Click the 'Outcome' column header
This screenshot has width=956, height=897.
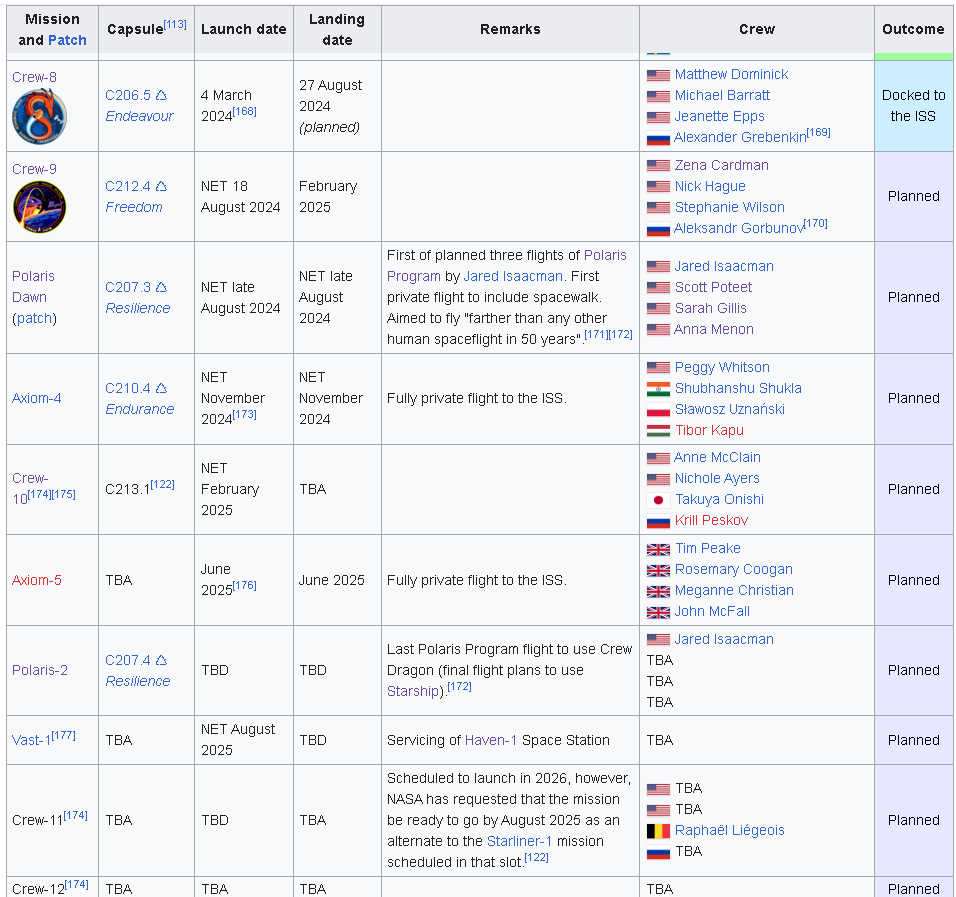[x=913, y=29]
